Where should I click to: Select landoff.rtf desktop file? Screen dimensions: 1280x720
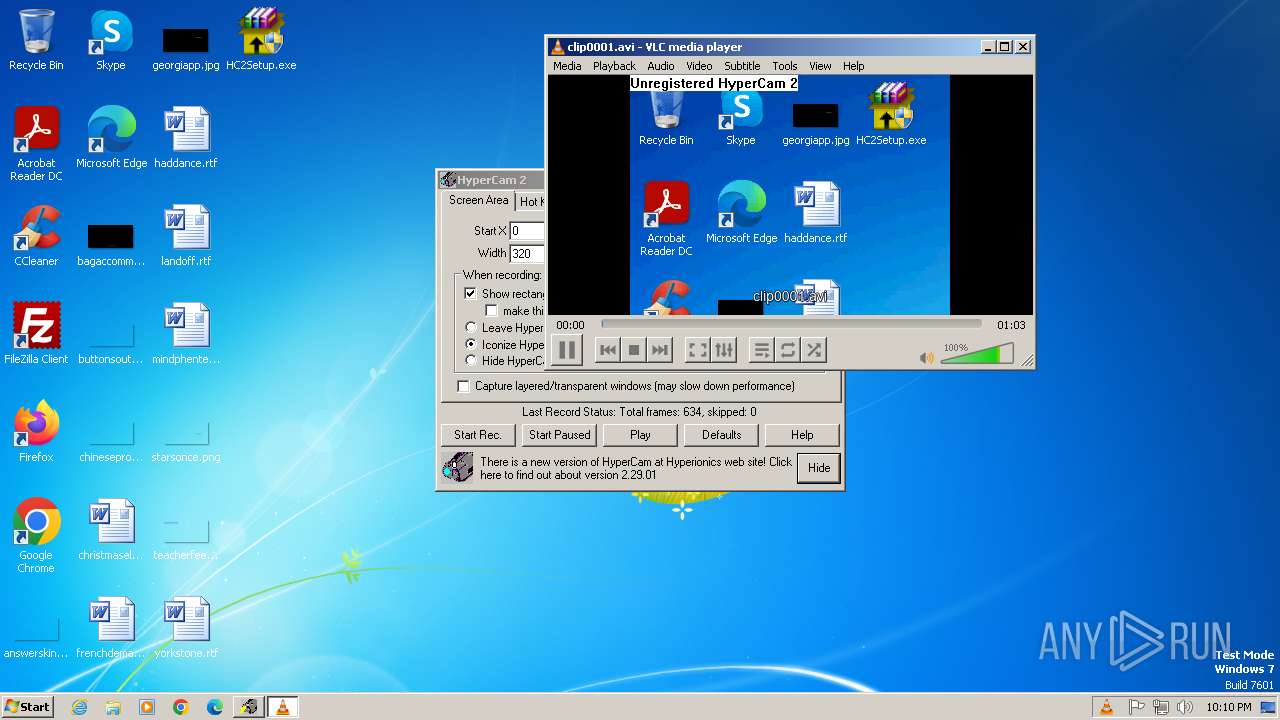(186, 236)
